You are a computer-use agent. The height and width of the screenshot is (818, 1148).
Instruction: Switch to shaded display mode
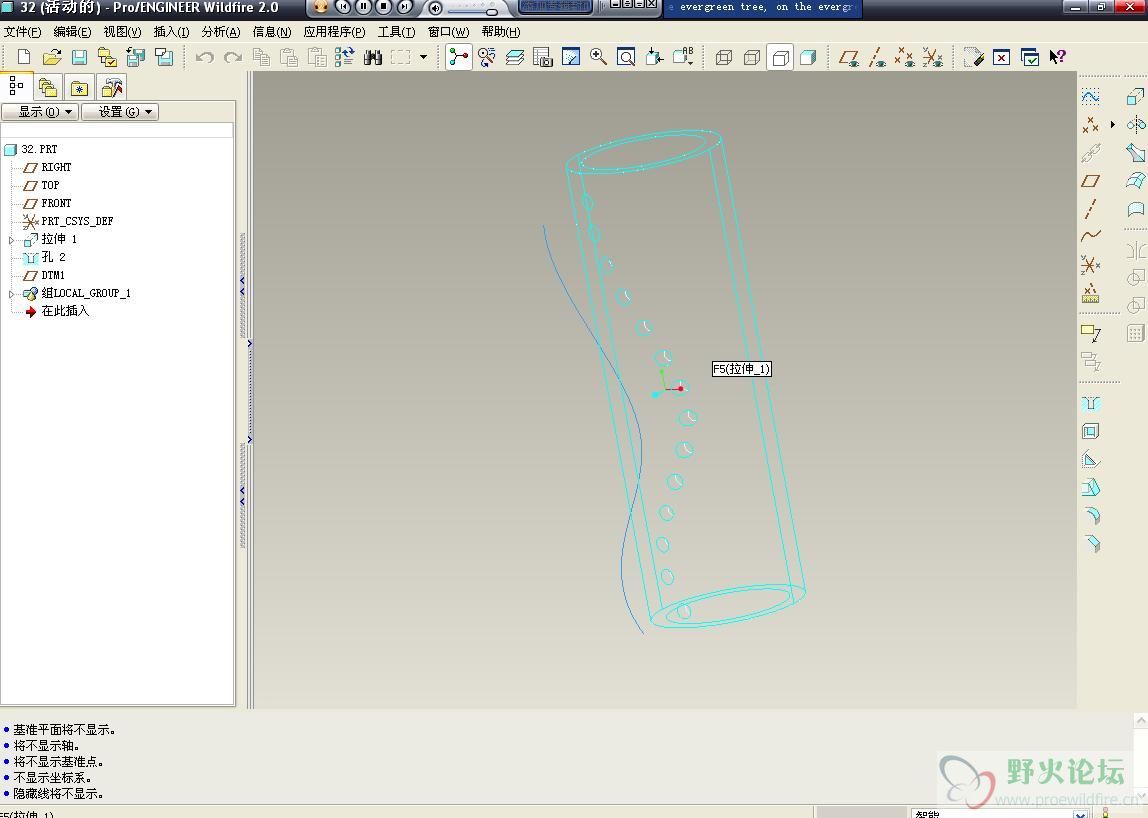tap(808, 57)
